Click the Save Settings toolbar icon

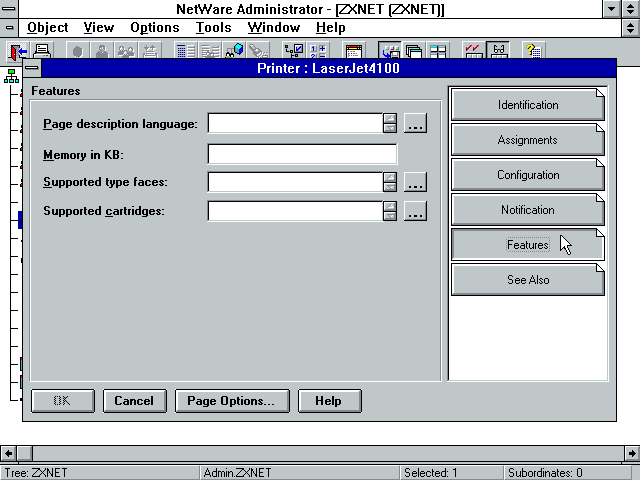pyautogui.click(x=390, y=51)
